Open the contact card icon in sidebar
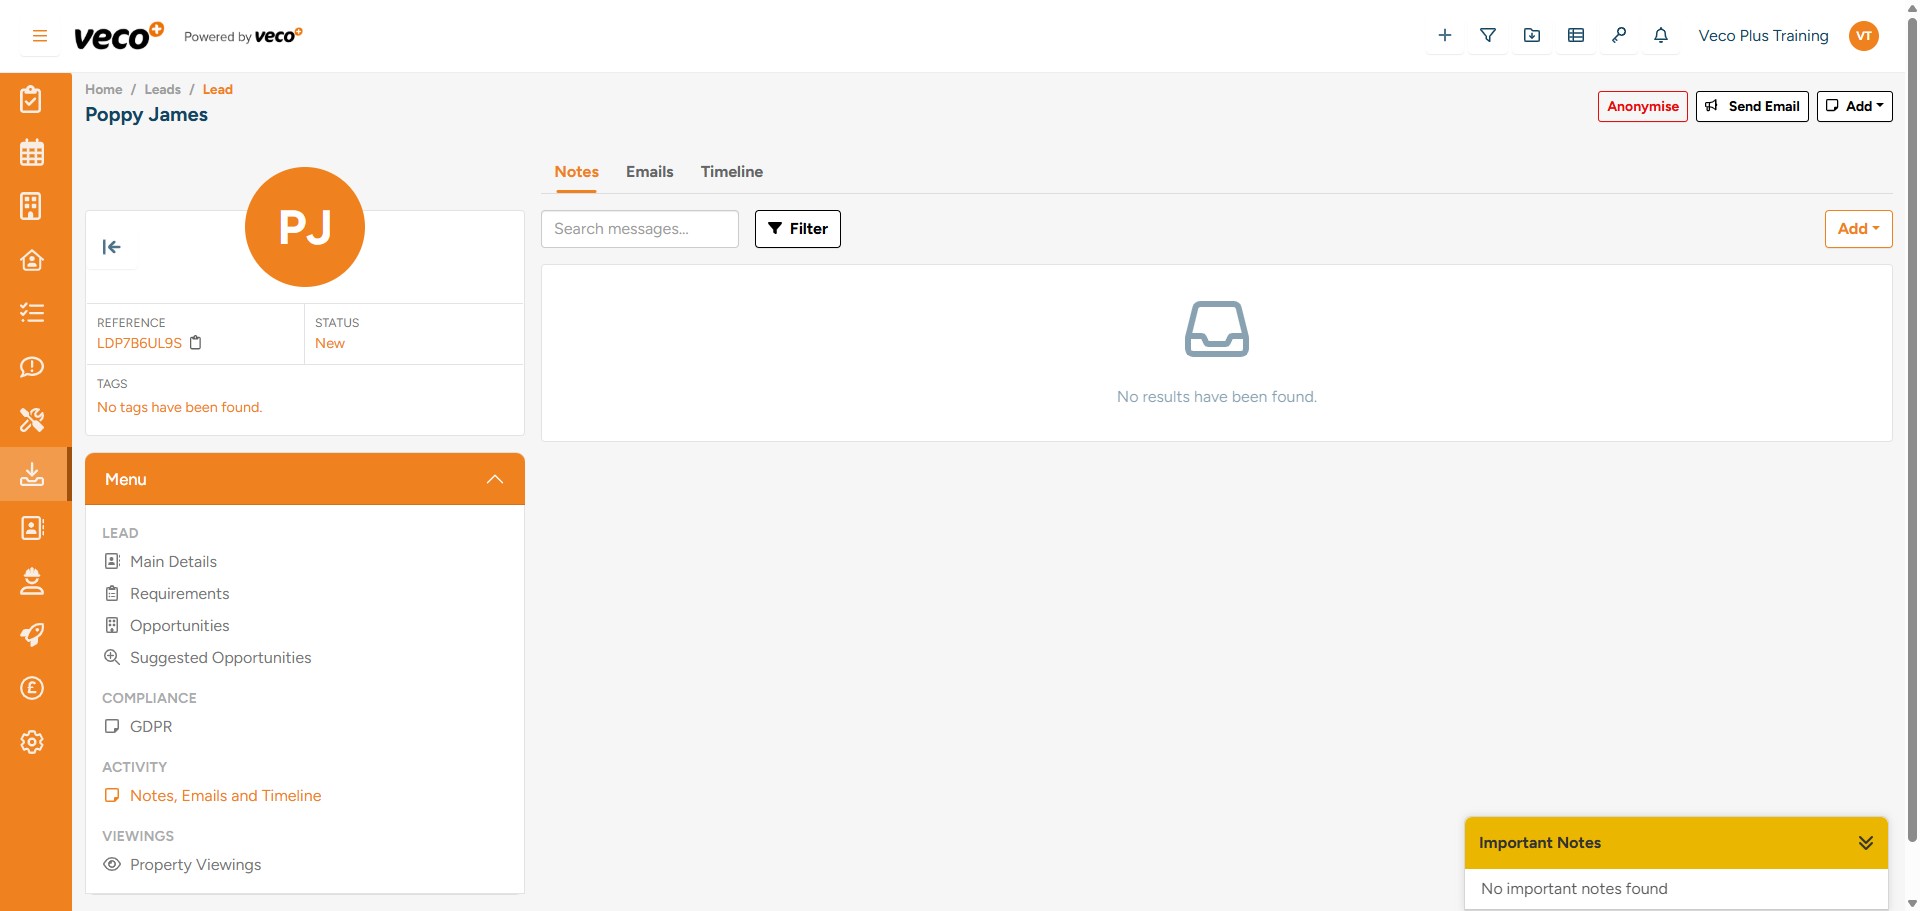The image size is (1920, 911). [32, 528]
